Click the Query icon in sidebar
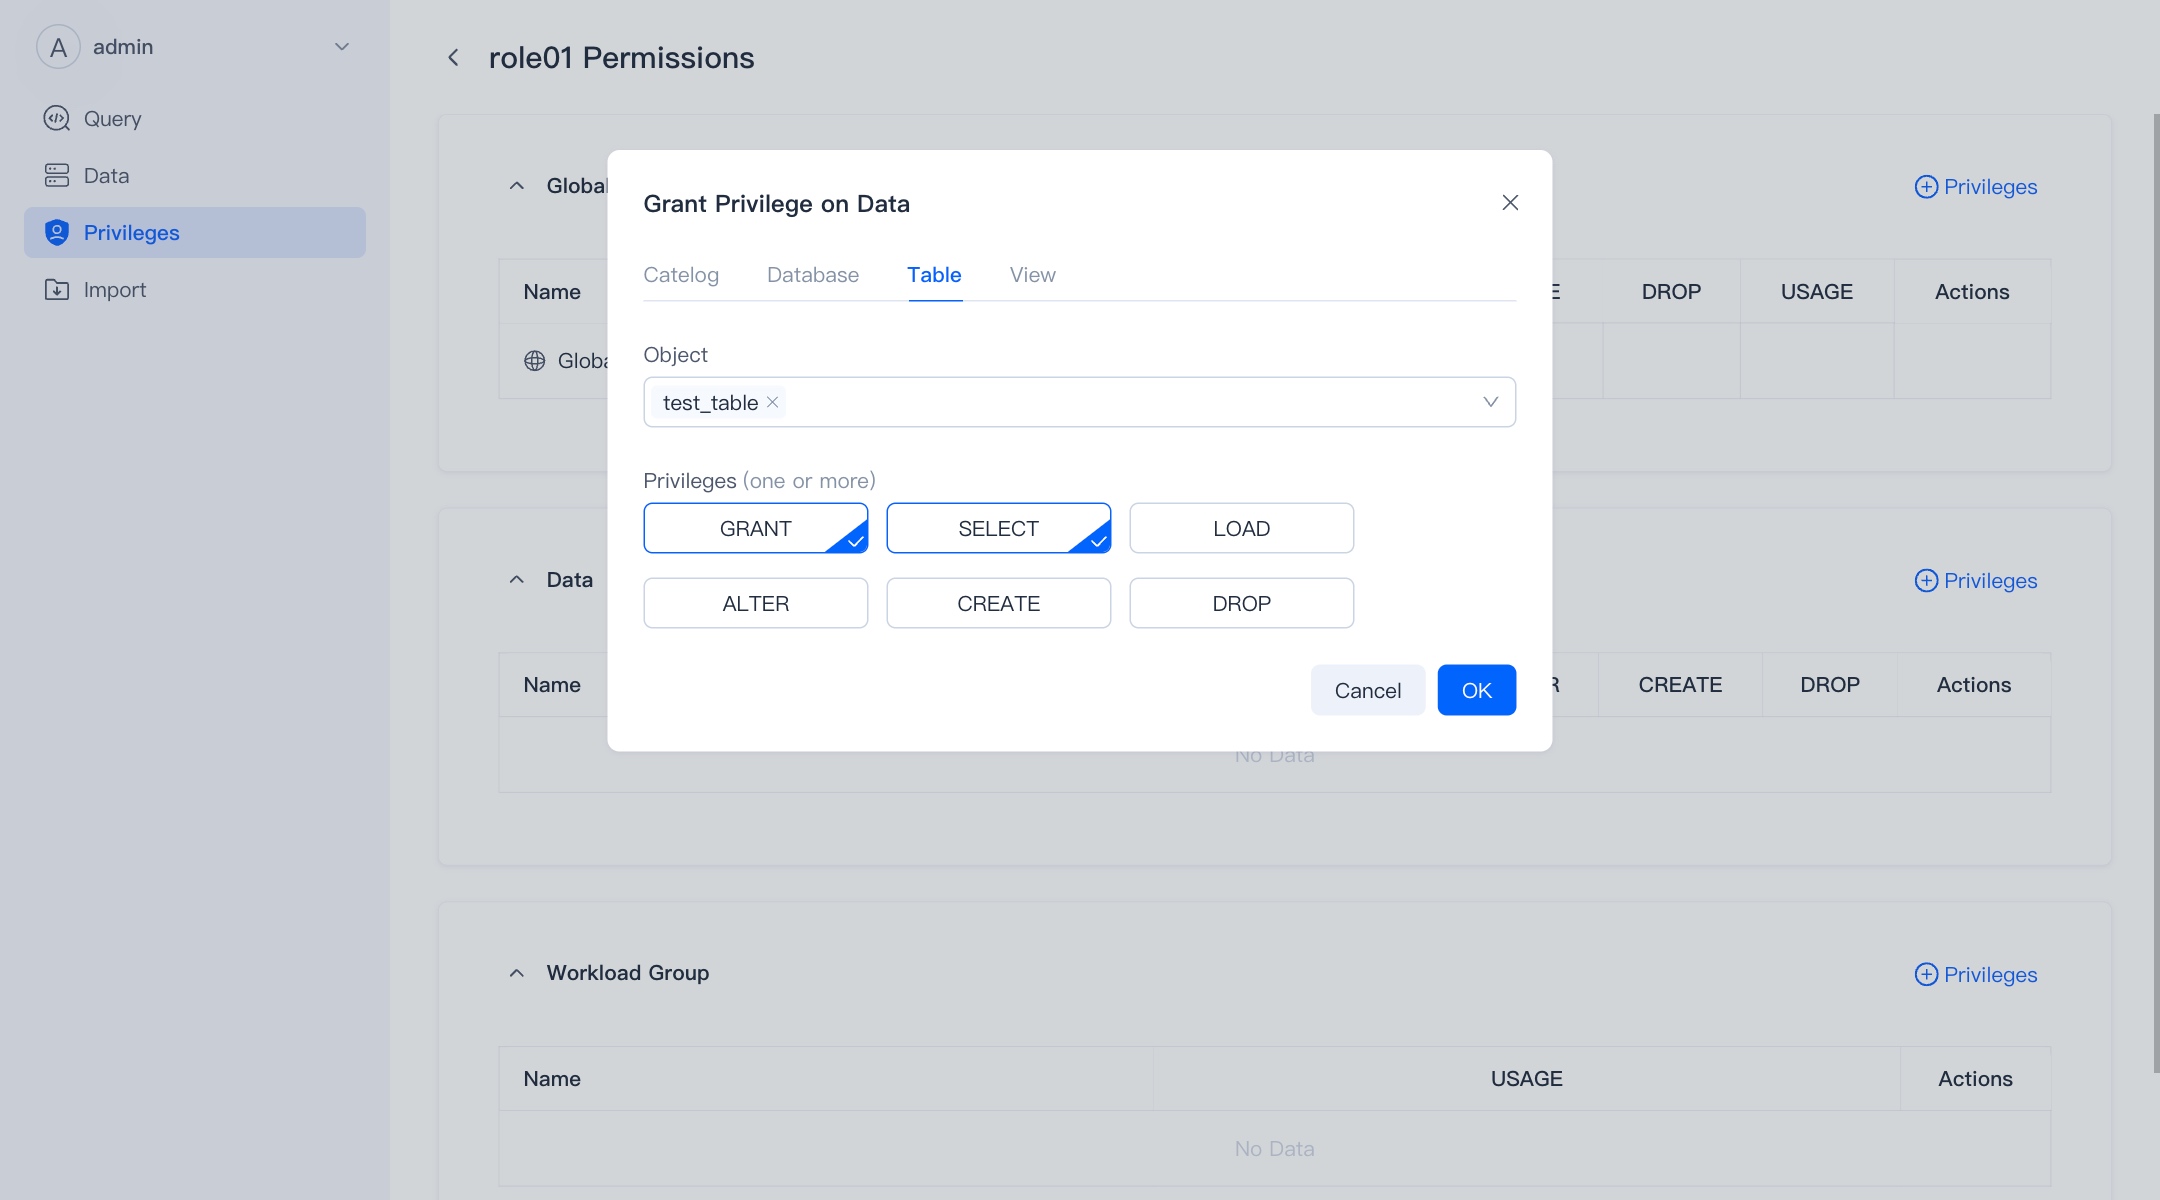This screenshot has width=2160, height=1200. 57,119
